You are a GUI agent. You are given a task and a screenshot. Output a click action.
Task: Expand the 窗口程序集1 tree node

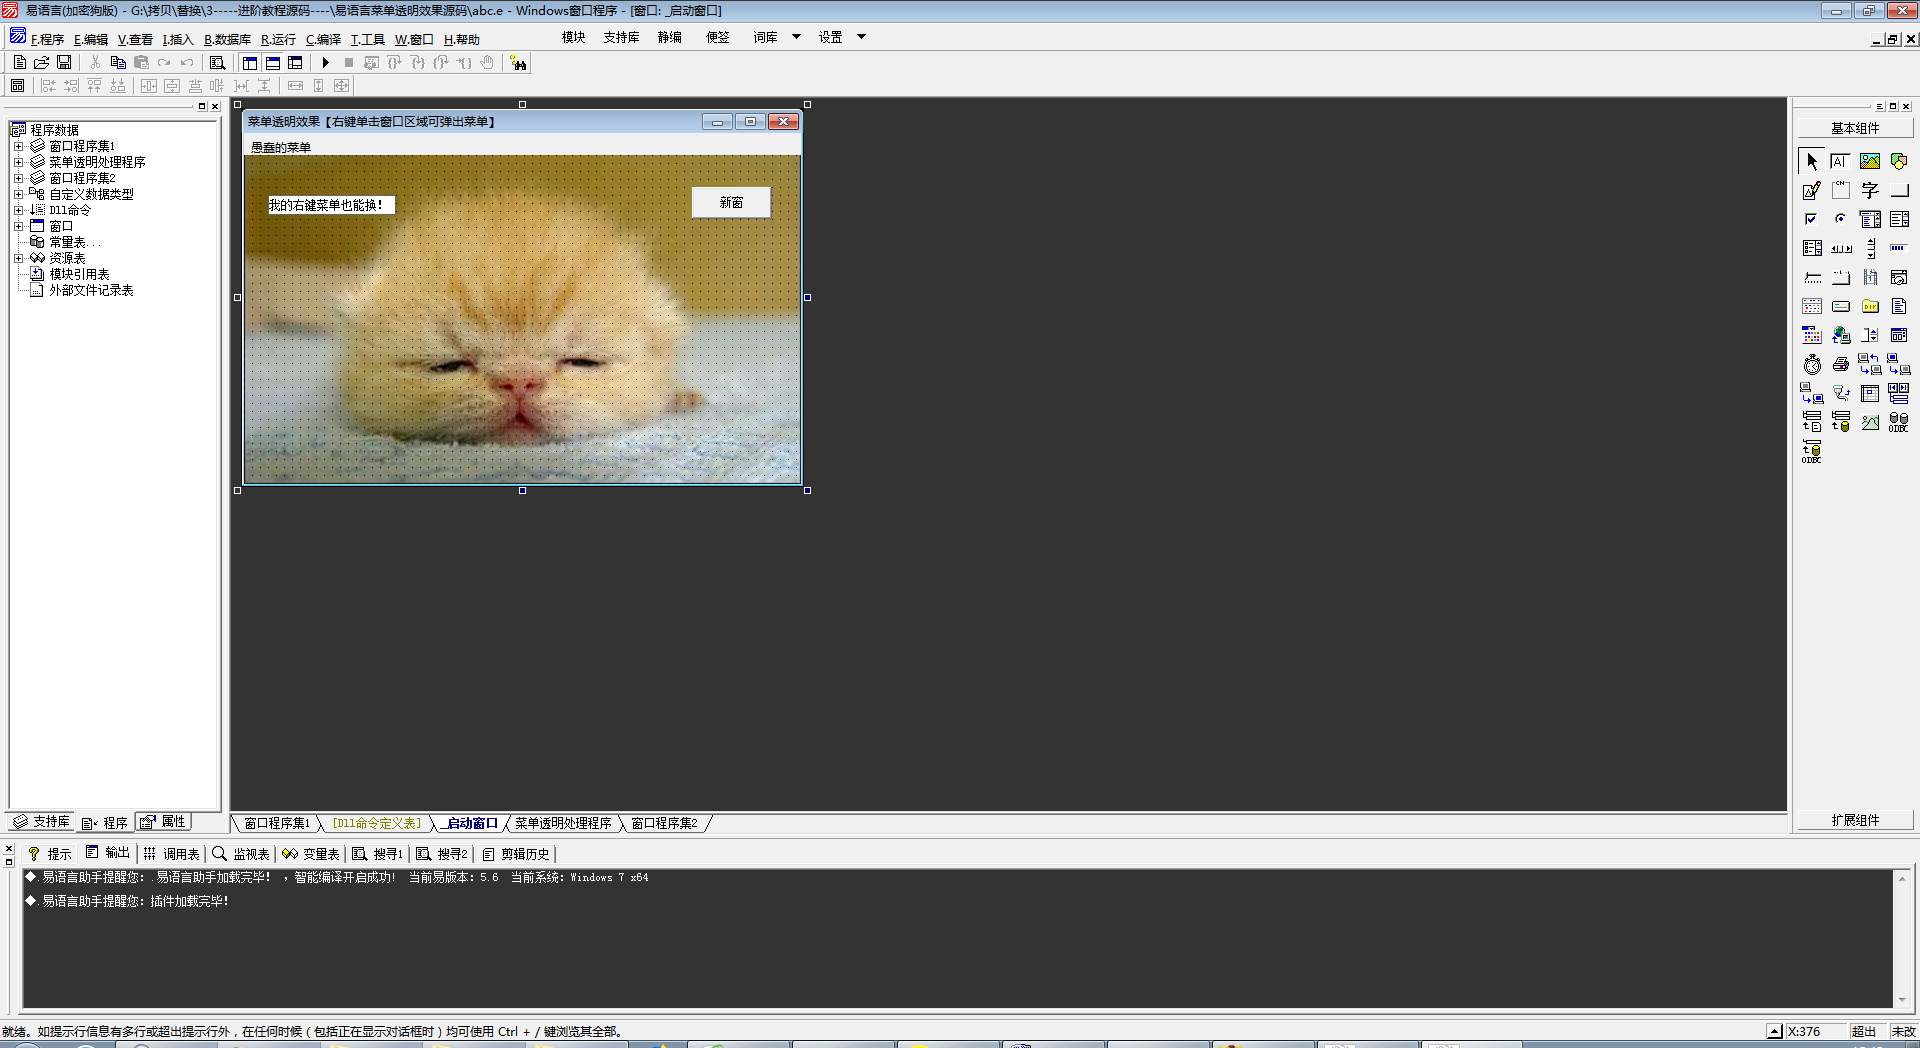(x=18, y=146)
